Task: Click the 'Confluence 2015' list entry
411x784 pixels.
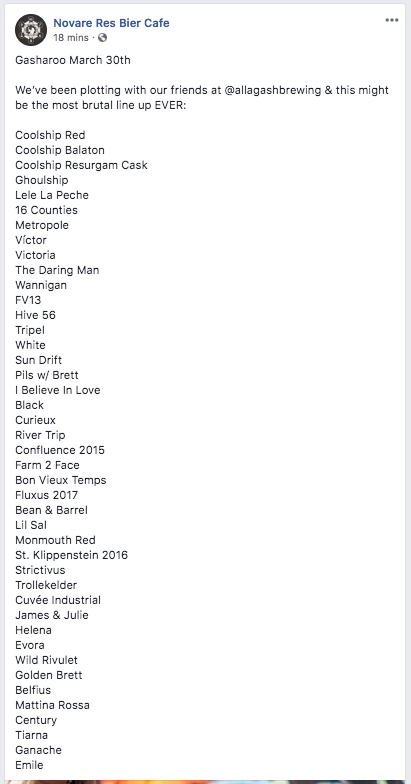Action: tap(60, 450)
